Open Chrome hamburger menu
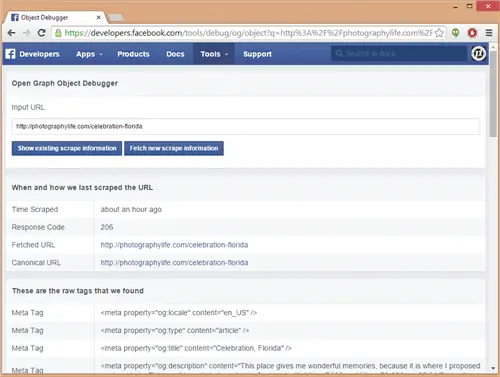Viewport: 500px width, 377px height. [489, 33]
